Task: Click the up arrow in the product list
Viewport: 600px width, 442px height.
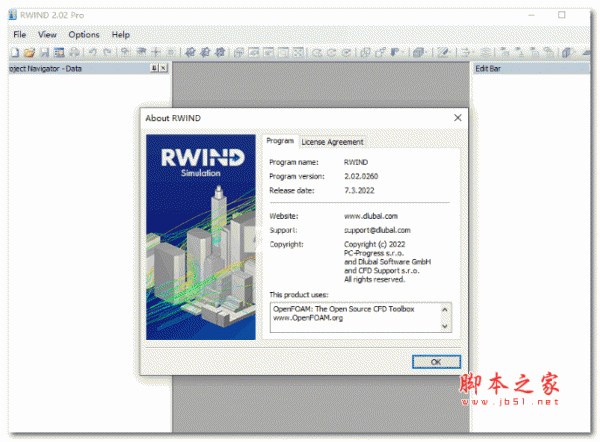Action: (445, 309)
